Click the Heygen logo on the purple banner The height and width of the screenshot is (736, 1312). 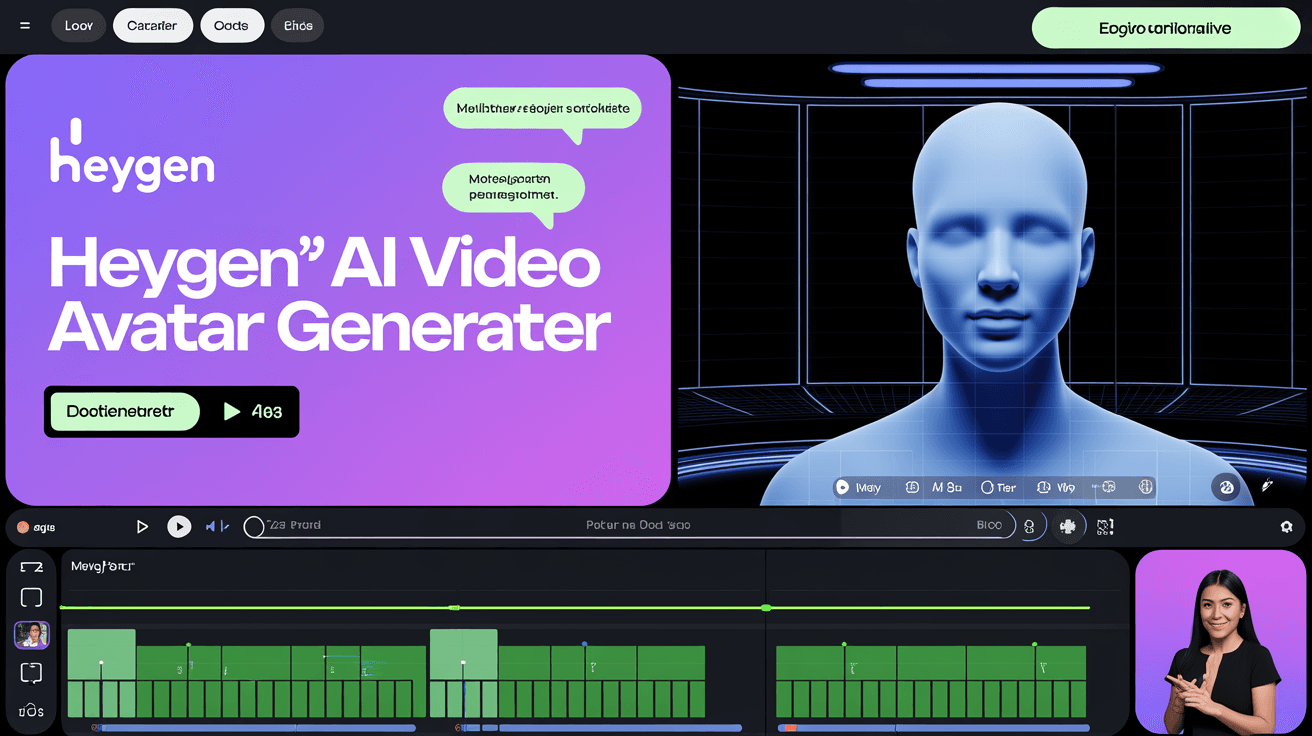[131, 154]
